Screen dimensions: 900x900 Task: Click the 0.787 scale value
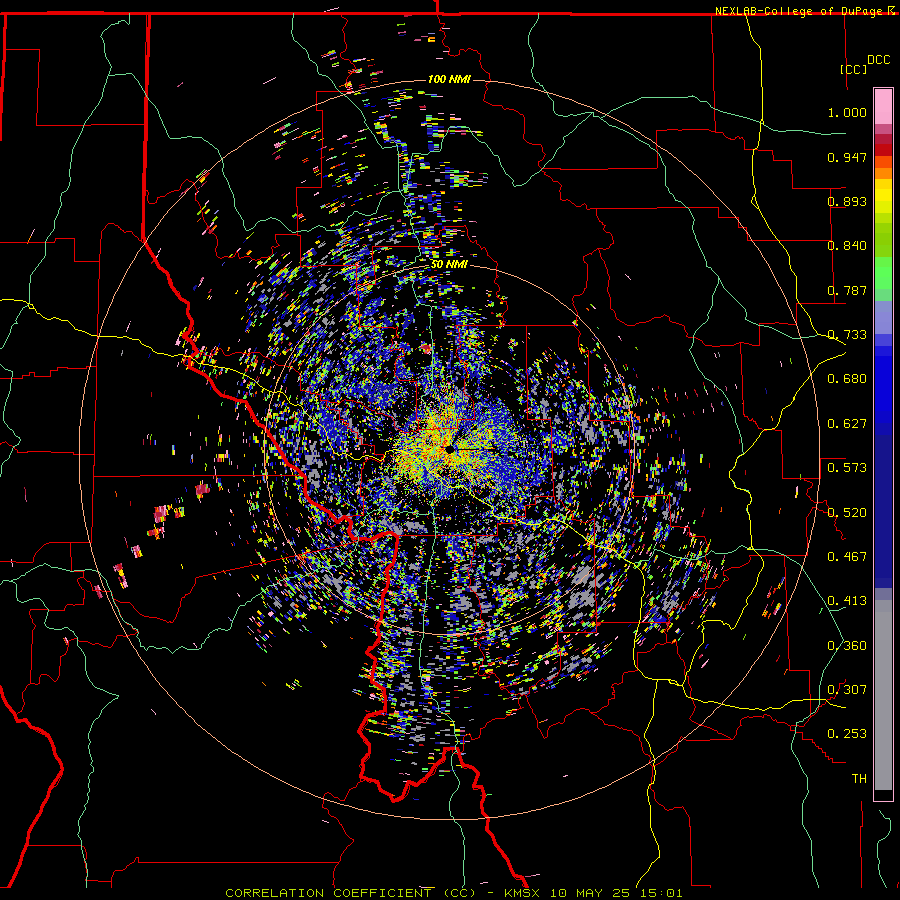(847, 290)
